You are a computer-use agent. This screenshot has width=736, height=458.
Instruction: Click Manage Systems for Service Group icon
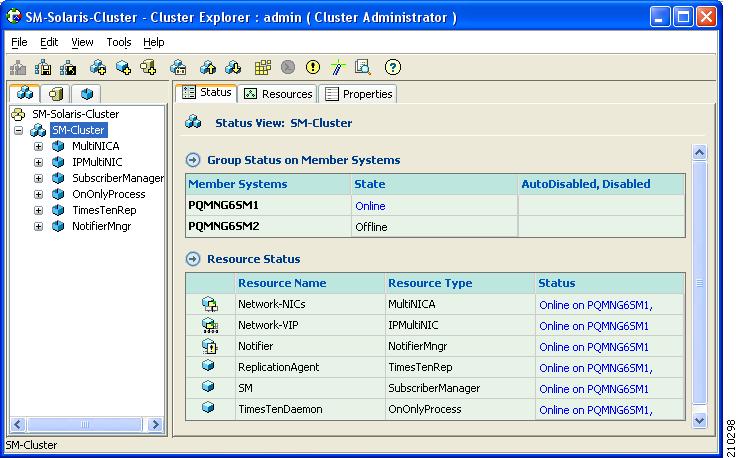pyautogui.click(x=178, y=68)
